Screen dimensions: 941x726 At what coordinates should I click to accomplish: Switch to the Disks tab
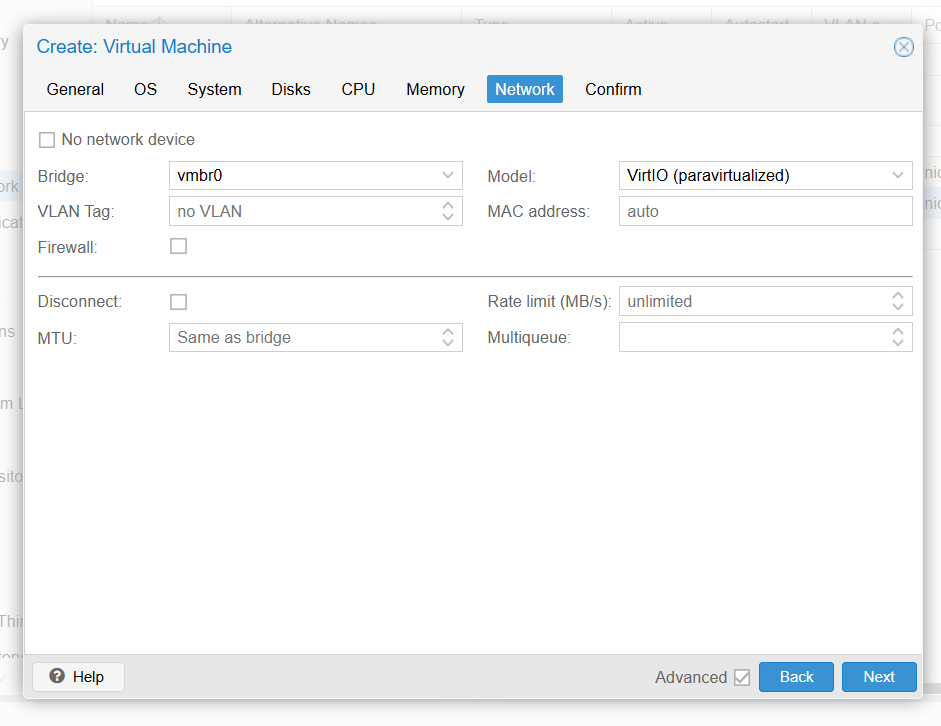coord(291,89)
